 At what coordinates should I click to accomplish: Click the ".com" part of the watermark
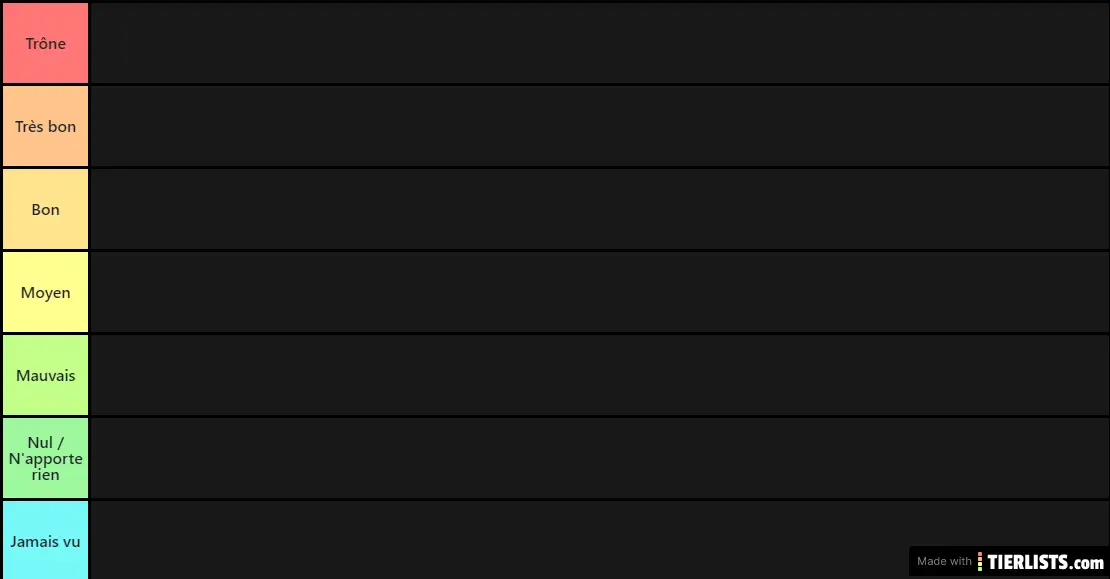tap(1090, 563)
